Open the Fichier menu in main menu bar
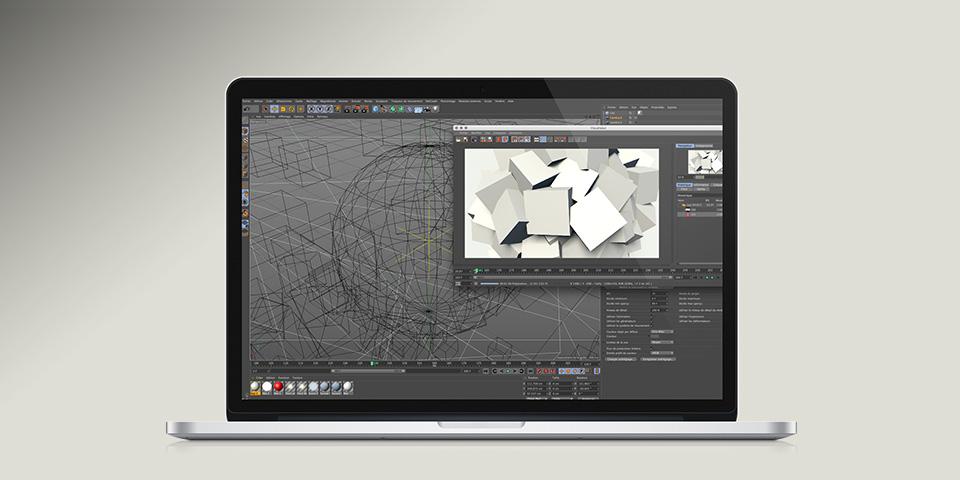The height and width of the screenshot is (480, 960). (x=247, y=101)
